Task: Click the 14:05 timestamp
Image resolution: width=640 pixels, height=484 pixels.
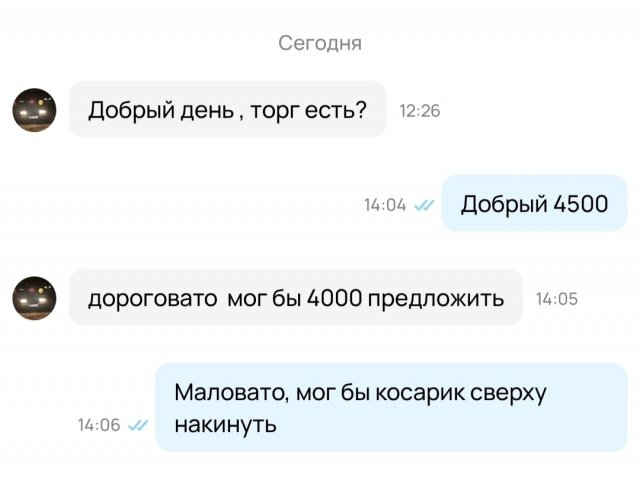Action: (x=557, y=298)
